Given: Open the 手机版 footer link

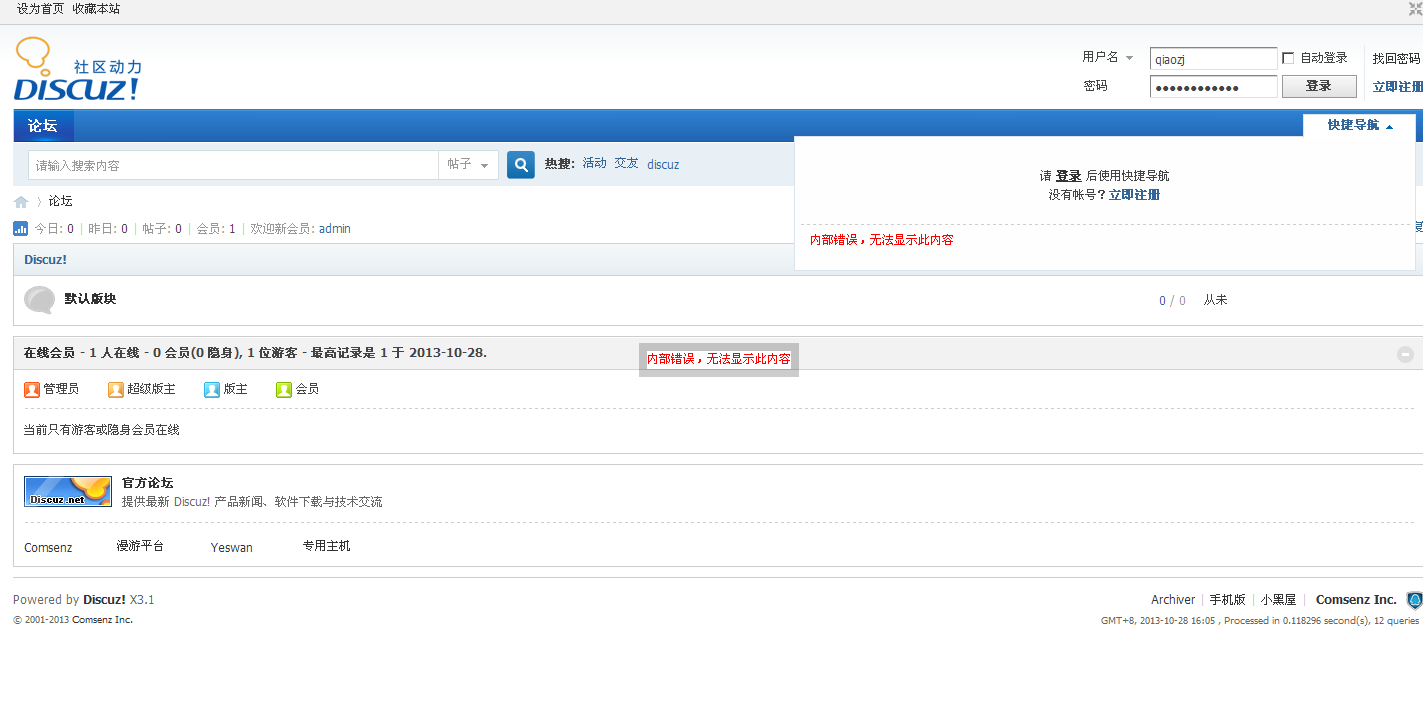Looking at the screenshot, I should coord(1228,600).
